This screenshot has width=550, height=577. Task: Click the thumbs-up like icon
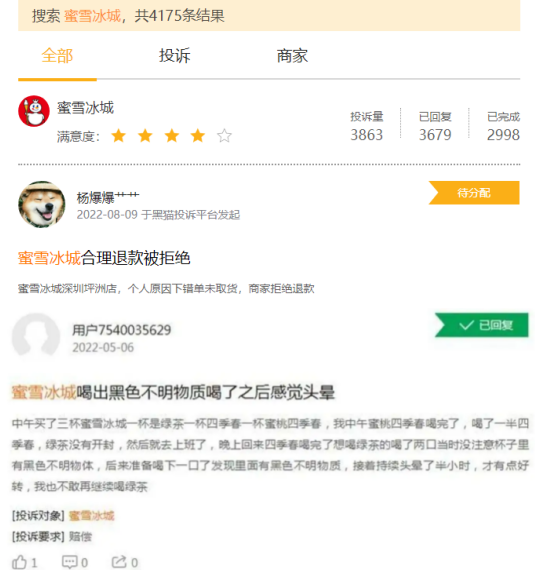19,562
